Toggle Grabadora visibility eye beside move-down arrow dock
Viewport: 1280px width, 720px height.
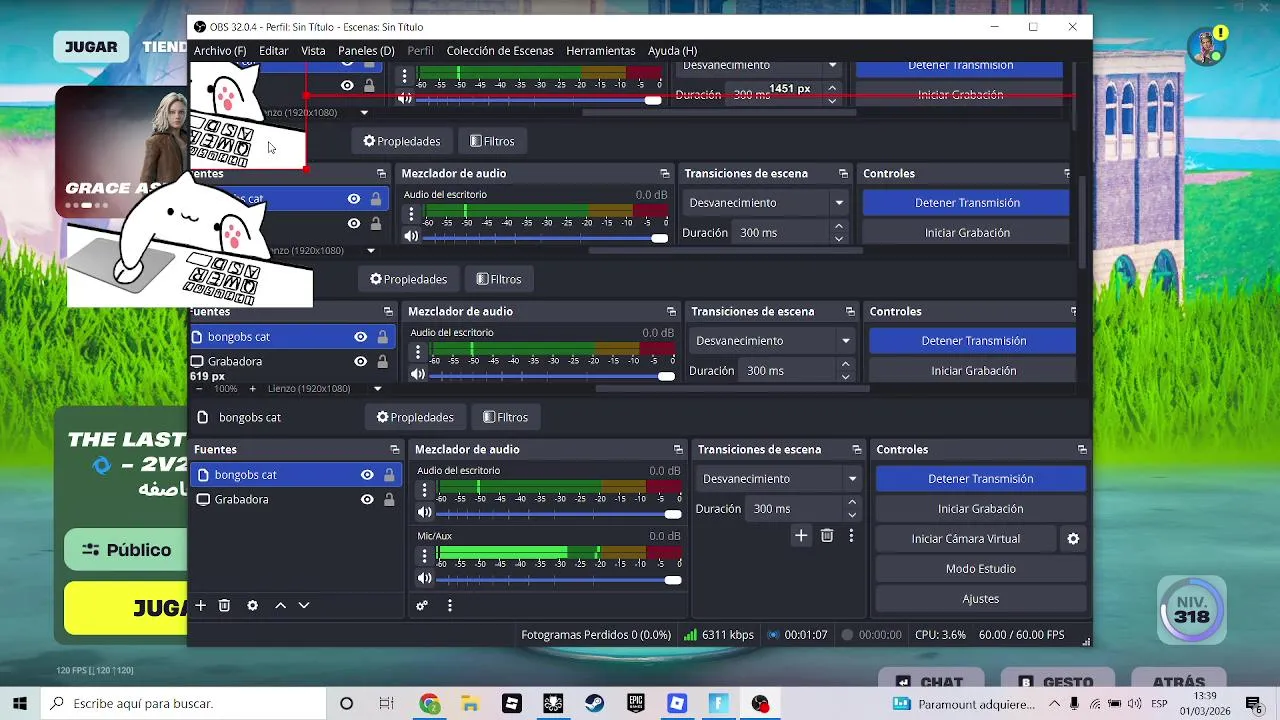point(367,499)
